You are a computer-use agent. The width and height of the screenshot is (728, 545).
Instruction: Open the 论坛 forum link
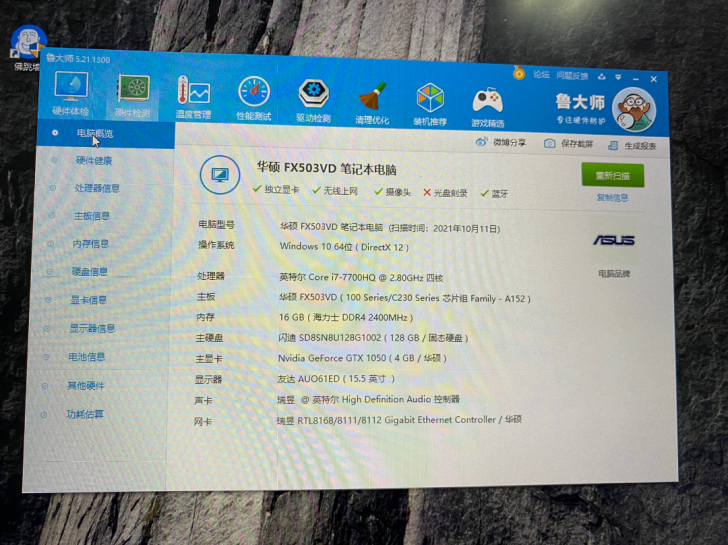pyautogui.click(x=541, y=74)
